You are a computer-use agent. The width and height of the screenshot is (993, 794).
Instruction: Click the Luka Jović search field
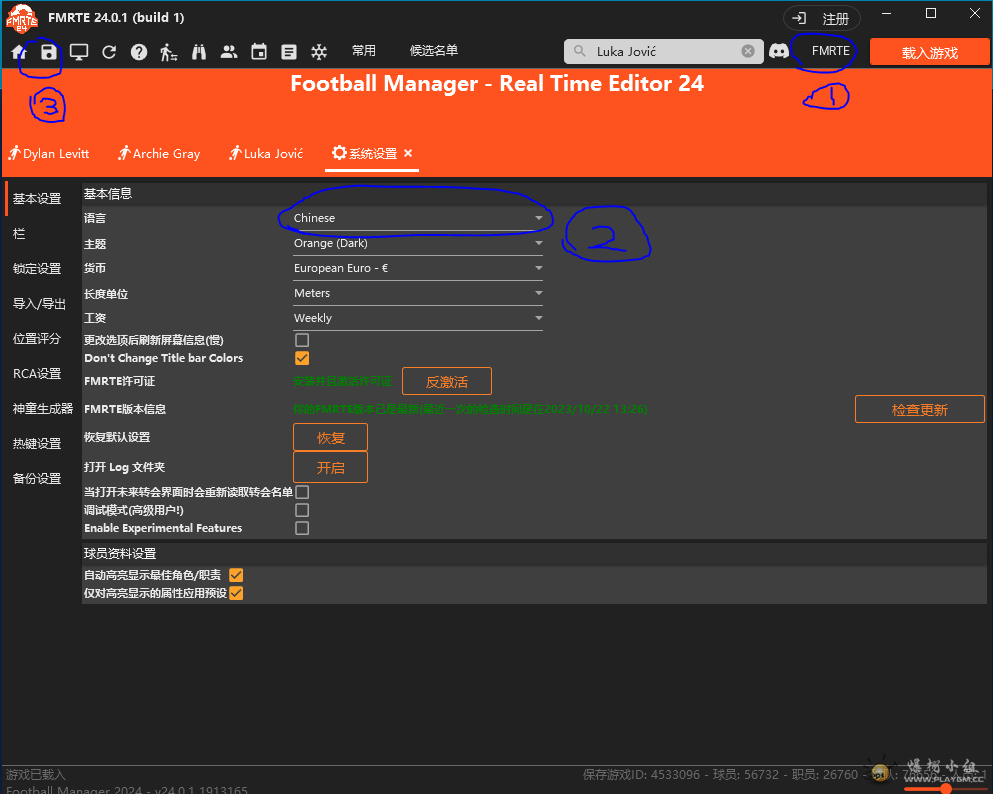pos(665,51)
